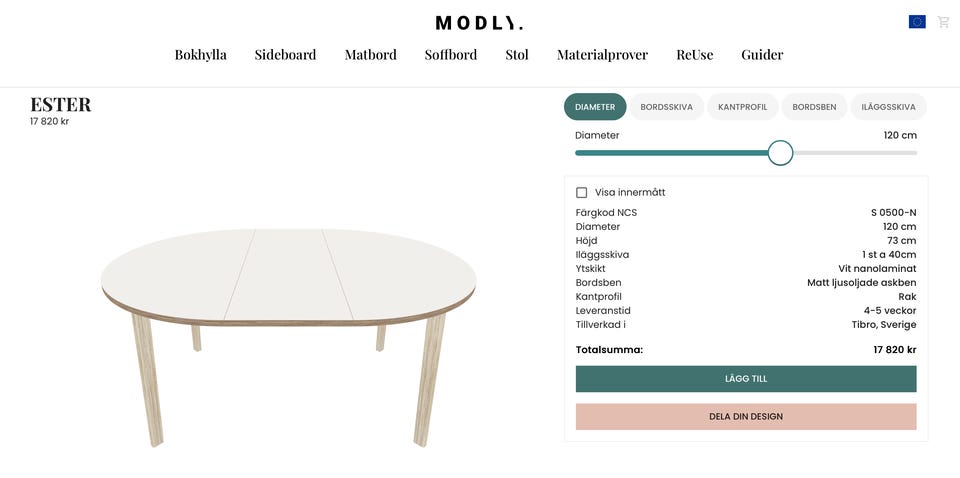
Task: Open the Matbord menu item
Action: 370,55
